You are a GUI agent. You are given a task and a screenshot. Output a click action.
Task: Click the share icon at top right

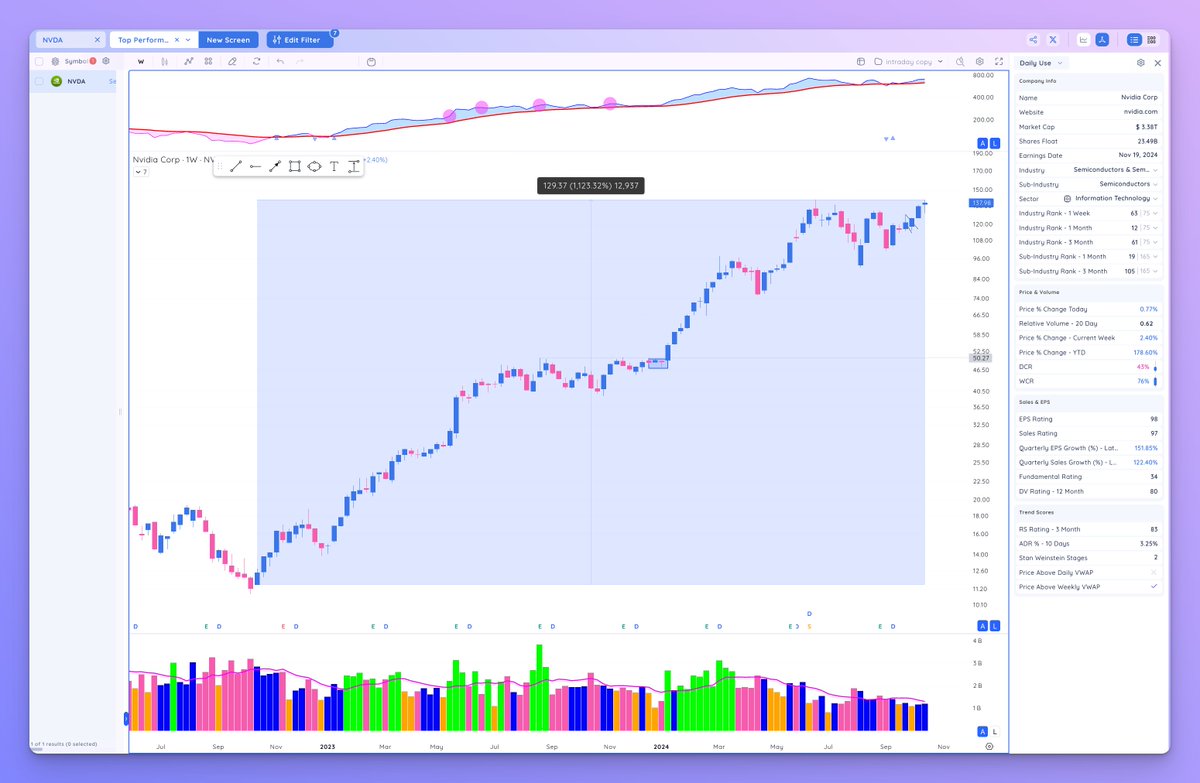tap(1032, 39)
